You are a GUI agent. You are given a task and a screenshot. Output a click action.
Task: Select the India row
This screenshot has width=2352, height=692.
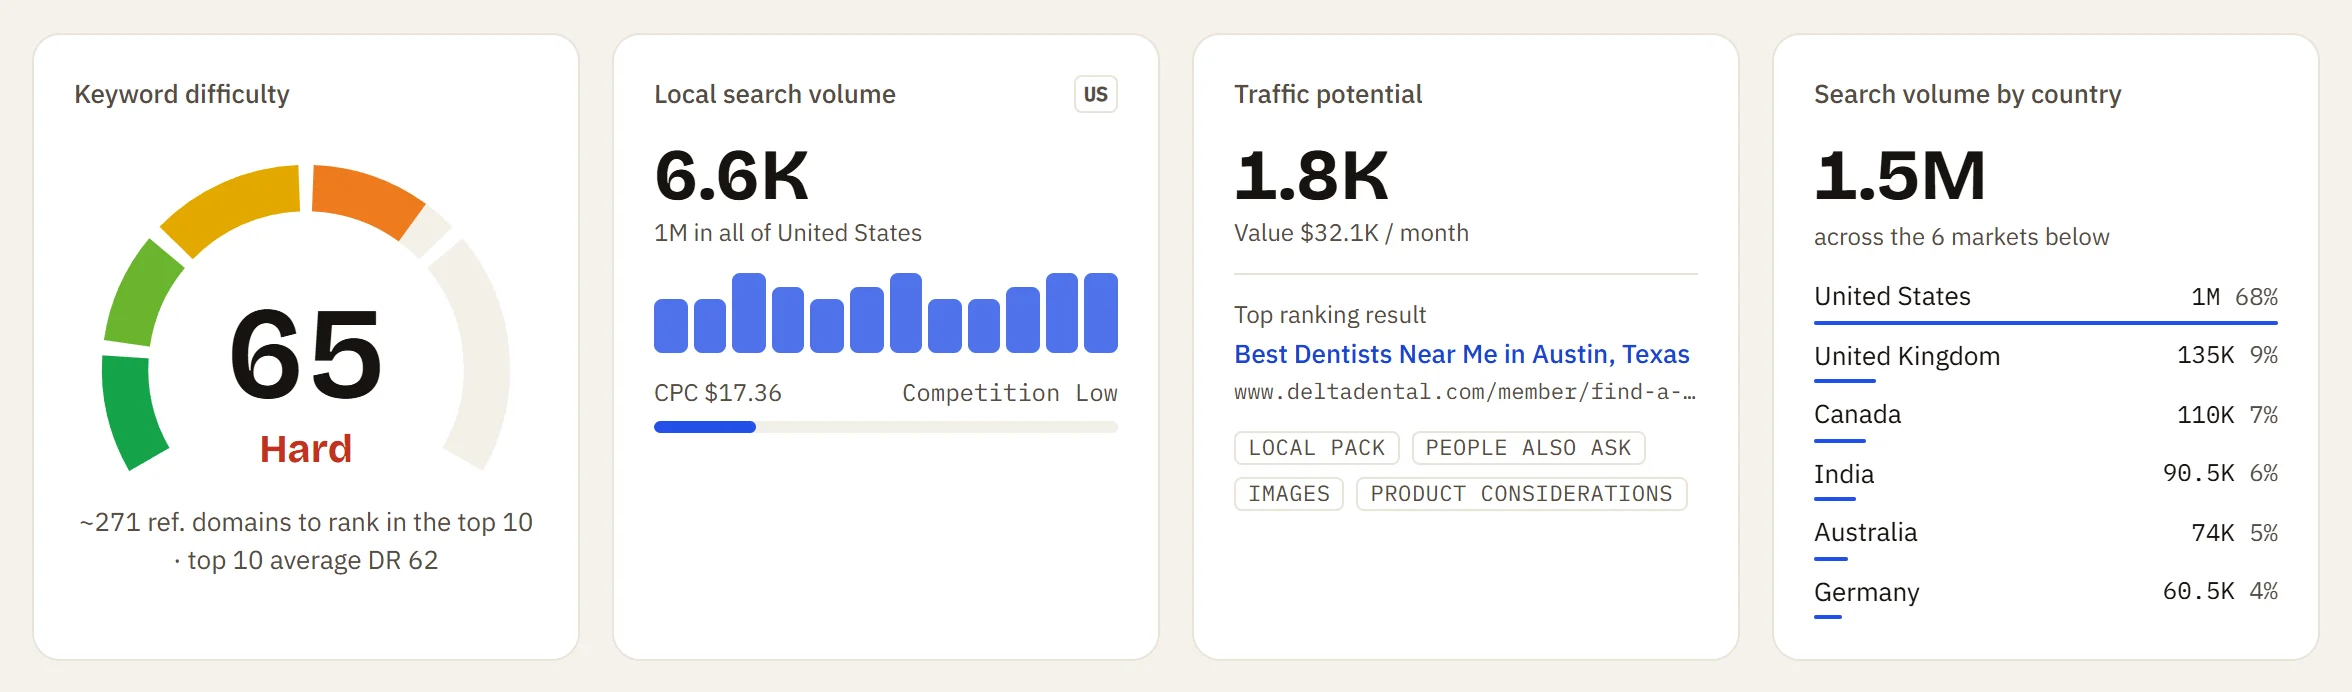coord(2046,479)
